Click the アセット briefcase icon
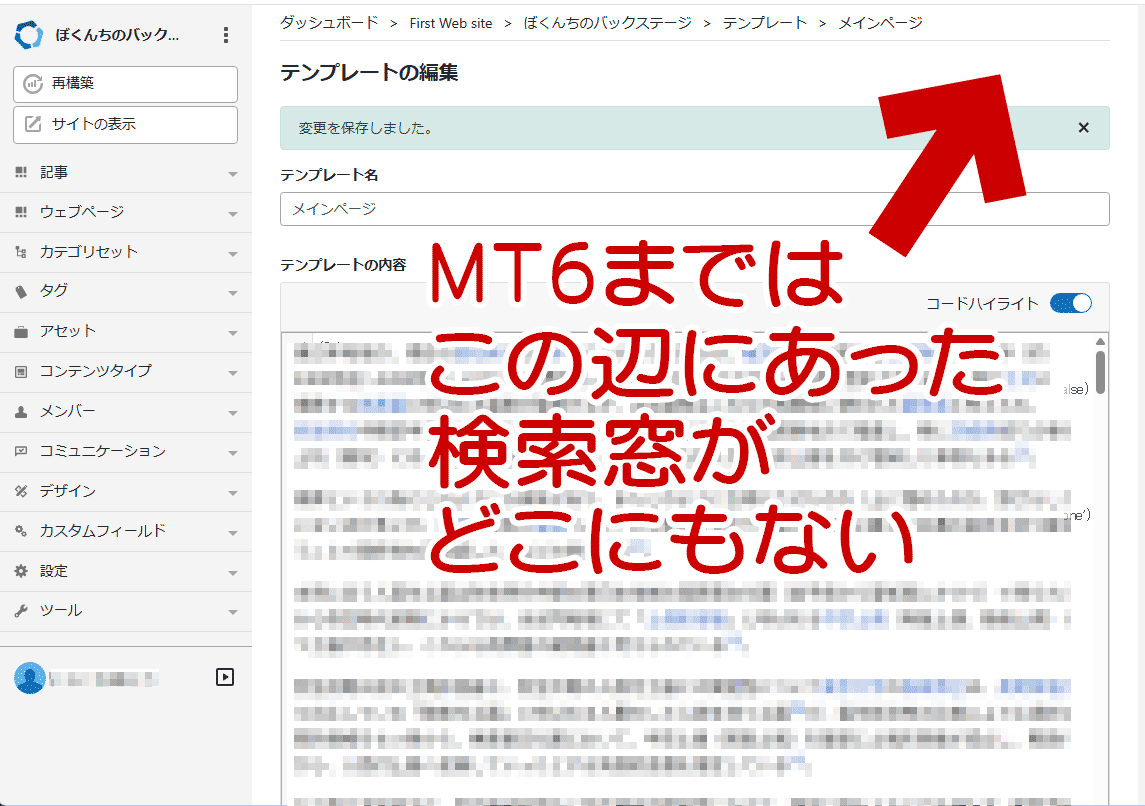This screenshot has height=806, width=1145. 21,331
